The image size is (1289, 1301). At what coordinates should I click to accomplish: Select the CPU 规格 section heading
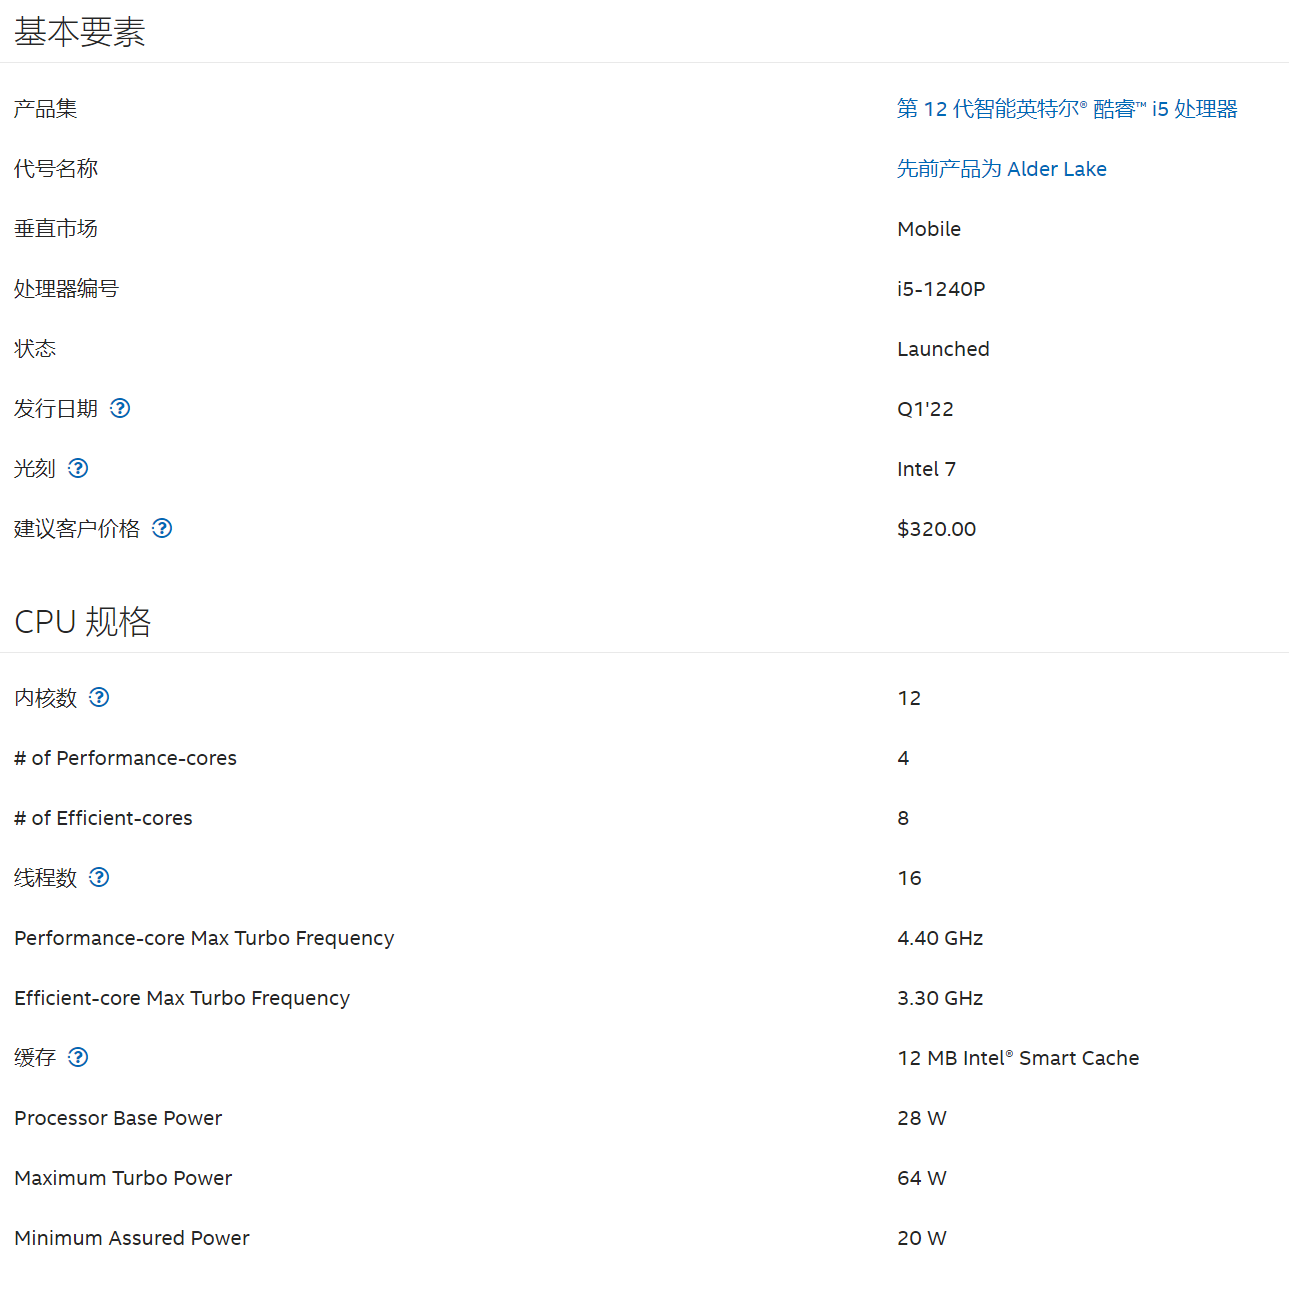[83, 621]
